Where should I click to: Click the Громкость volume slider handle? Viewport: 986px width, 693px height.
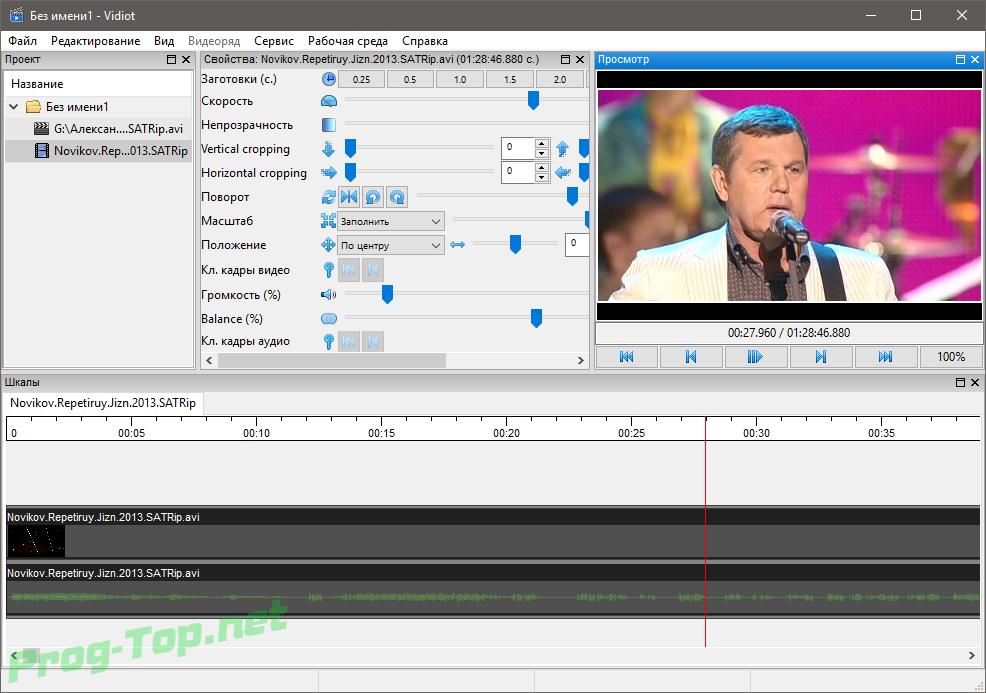click(x=387, y=294)
